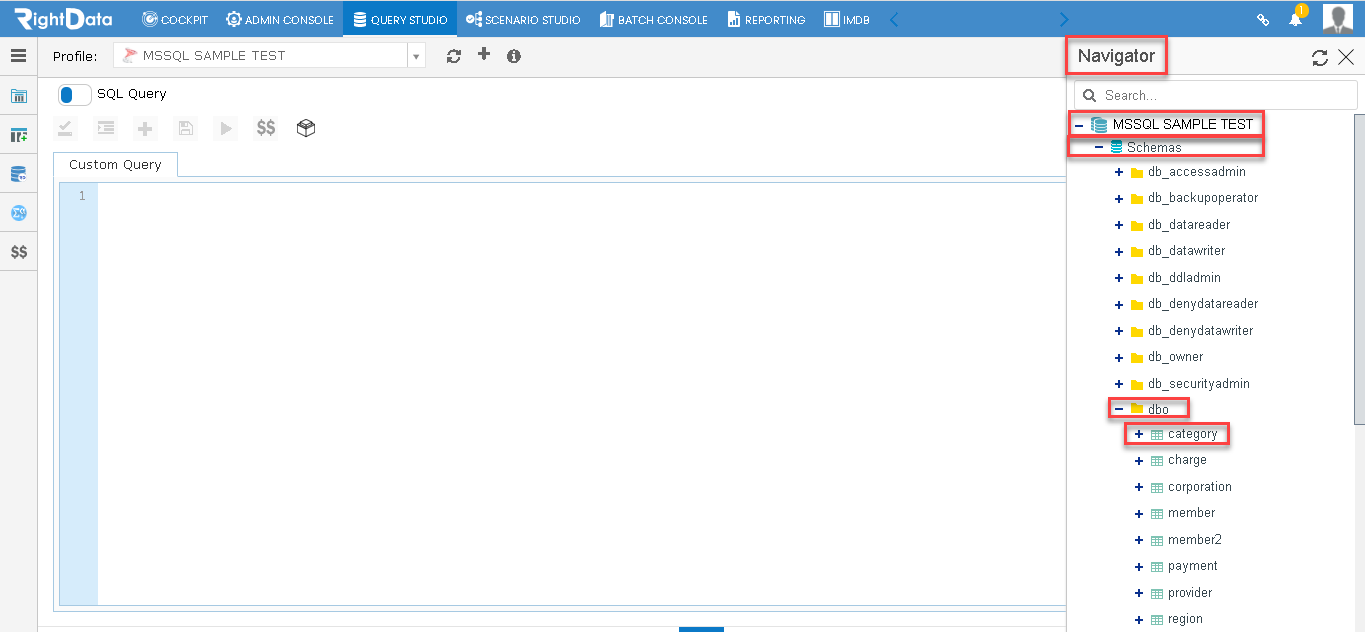Collapse the MSSQL SAMPLE TEST node

pos(1079,125)
